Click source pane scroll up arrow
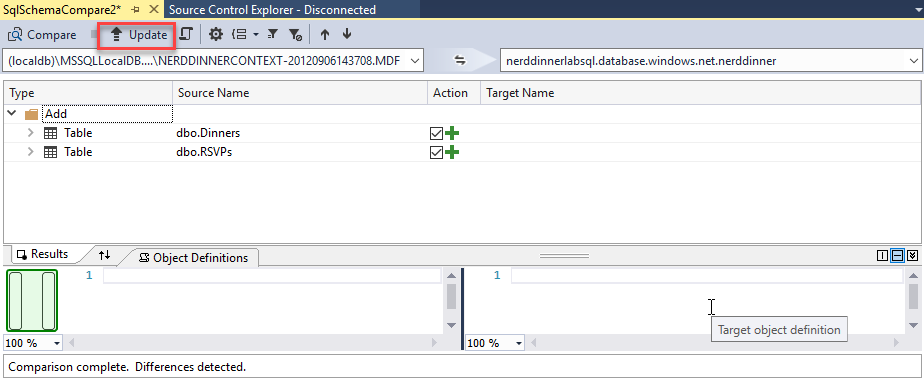 coord(451,275)
